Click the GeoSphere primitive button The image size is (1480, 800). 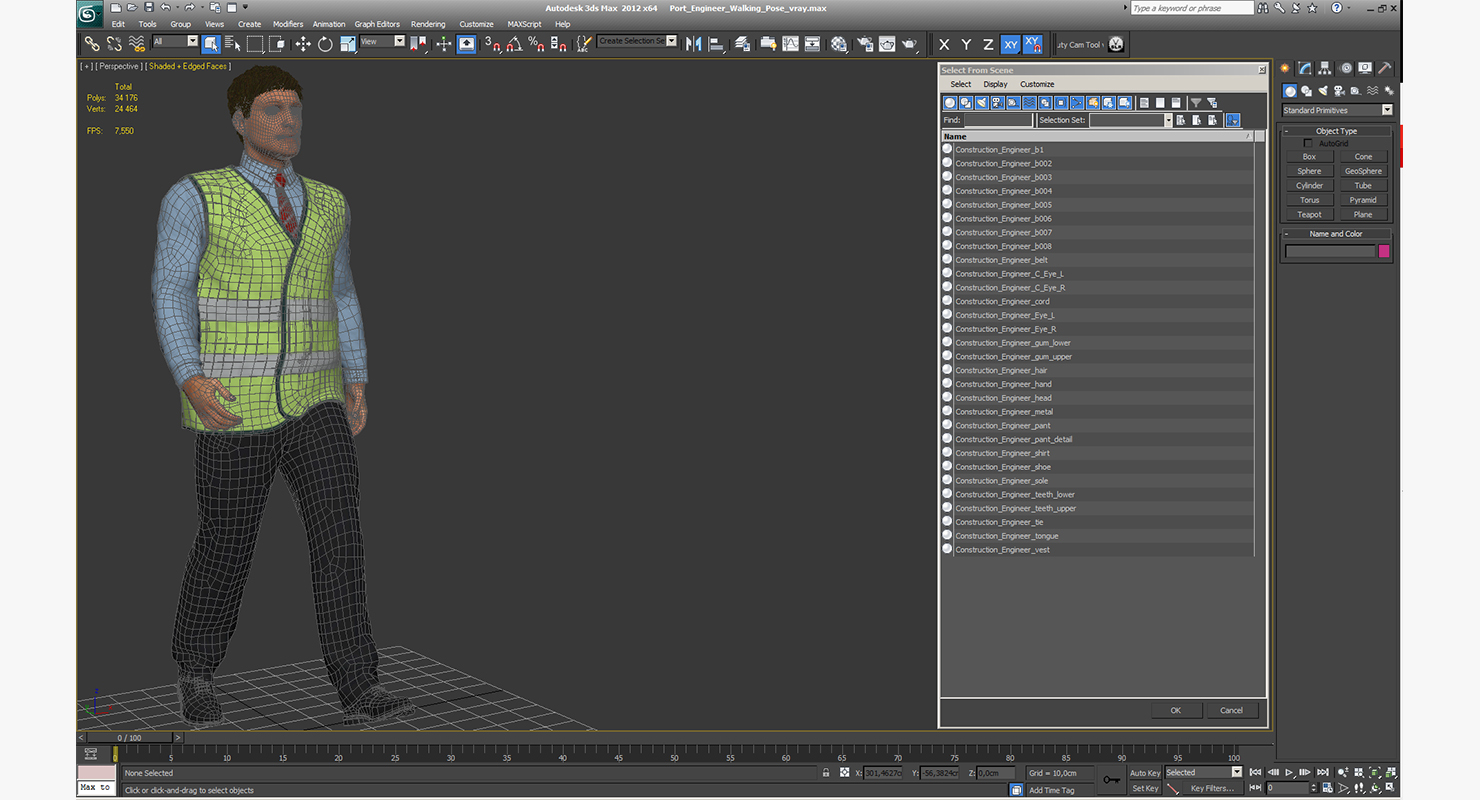[1363, 171]
